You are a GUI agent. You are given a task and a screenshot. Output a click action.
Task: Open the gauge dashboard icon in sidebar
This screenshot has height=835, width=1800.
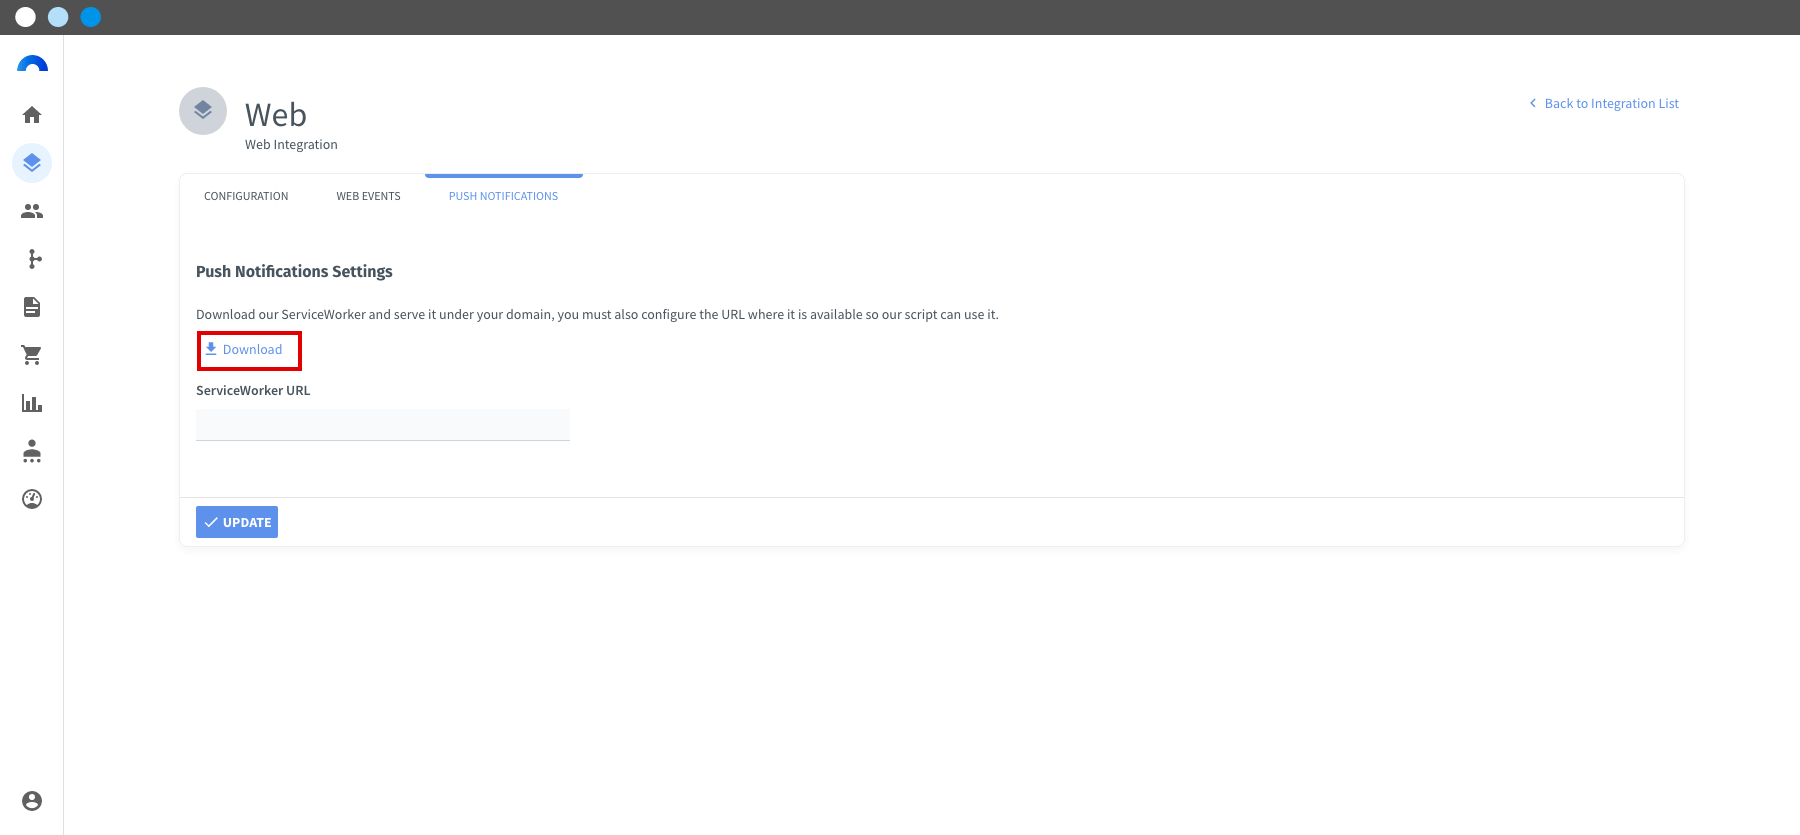32,499
